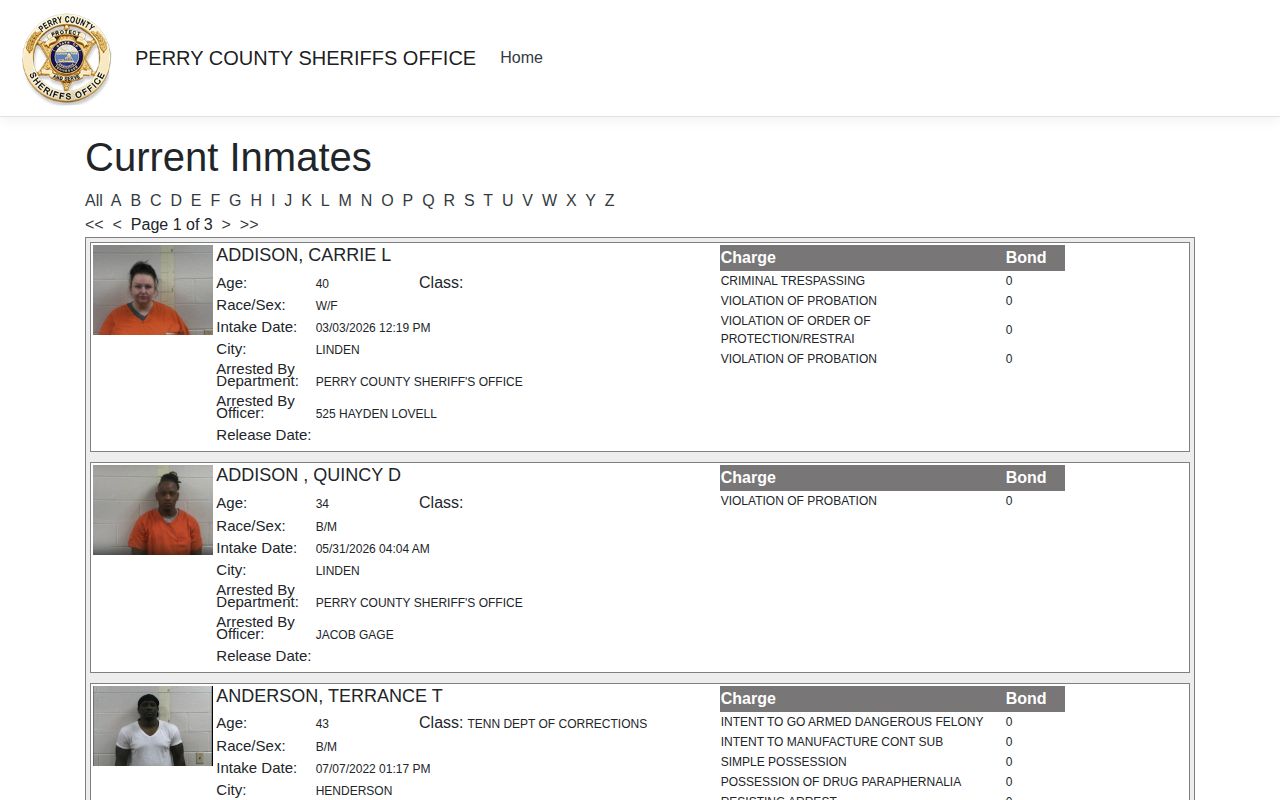Open the Home link in the header
Viewport: 1280px width, 800px height.
click(x=521, y=58)
